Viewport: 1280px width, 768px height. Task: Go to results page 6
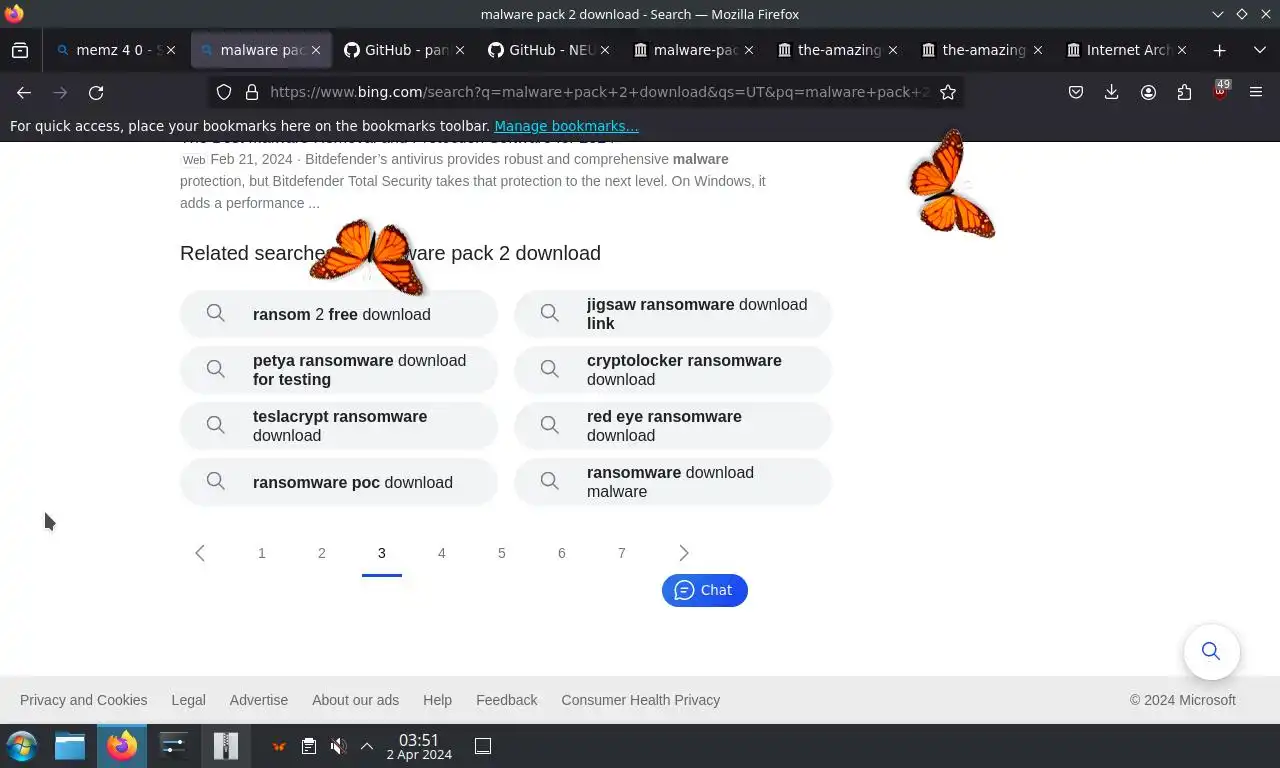point(562,553)
